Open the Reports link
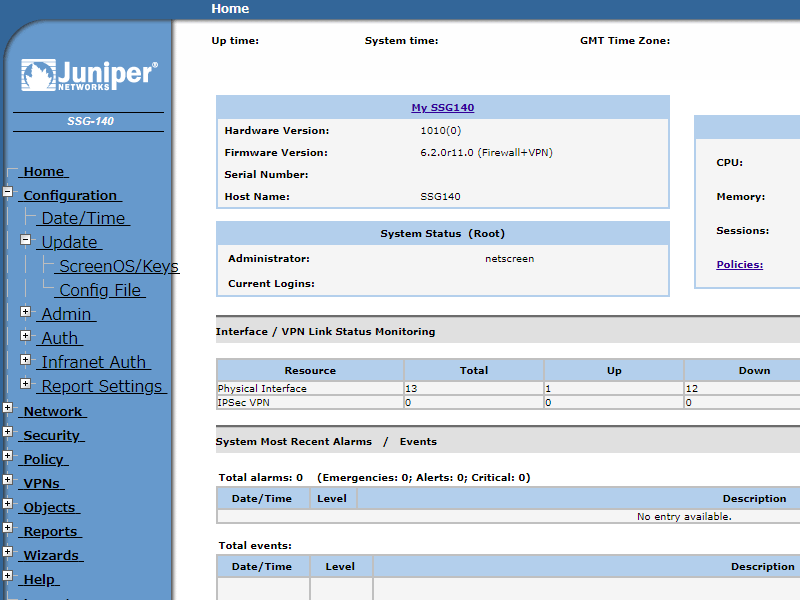This screenshot has width=800, height=600. (x=50, y=531)
